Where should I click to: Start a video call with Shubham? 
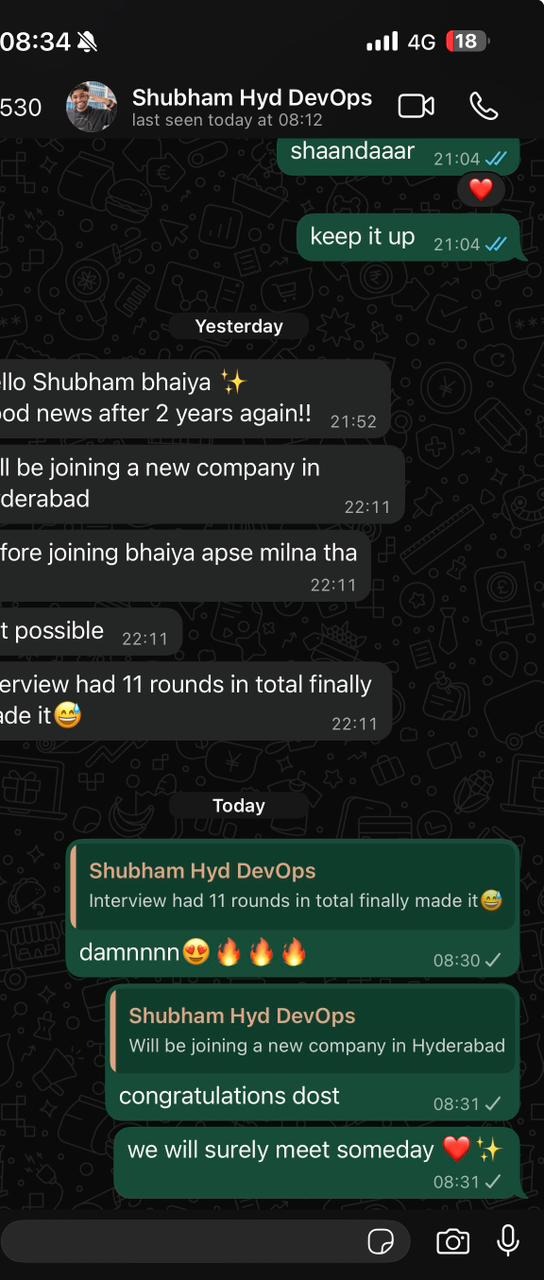[416, 106]
